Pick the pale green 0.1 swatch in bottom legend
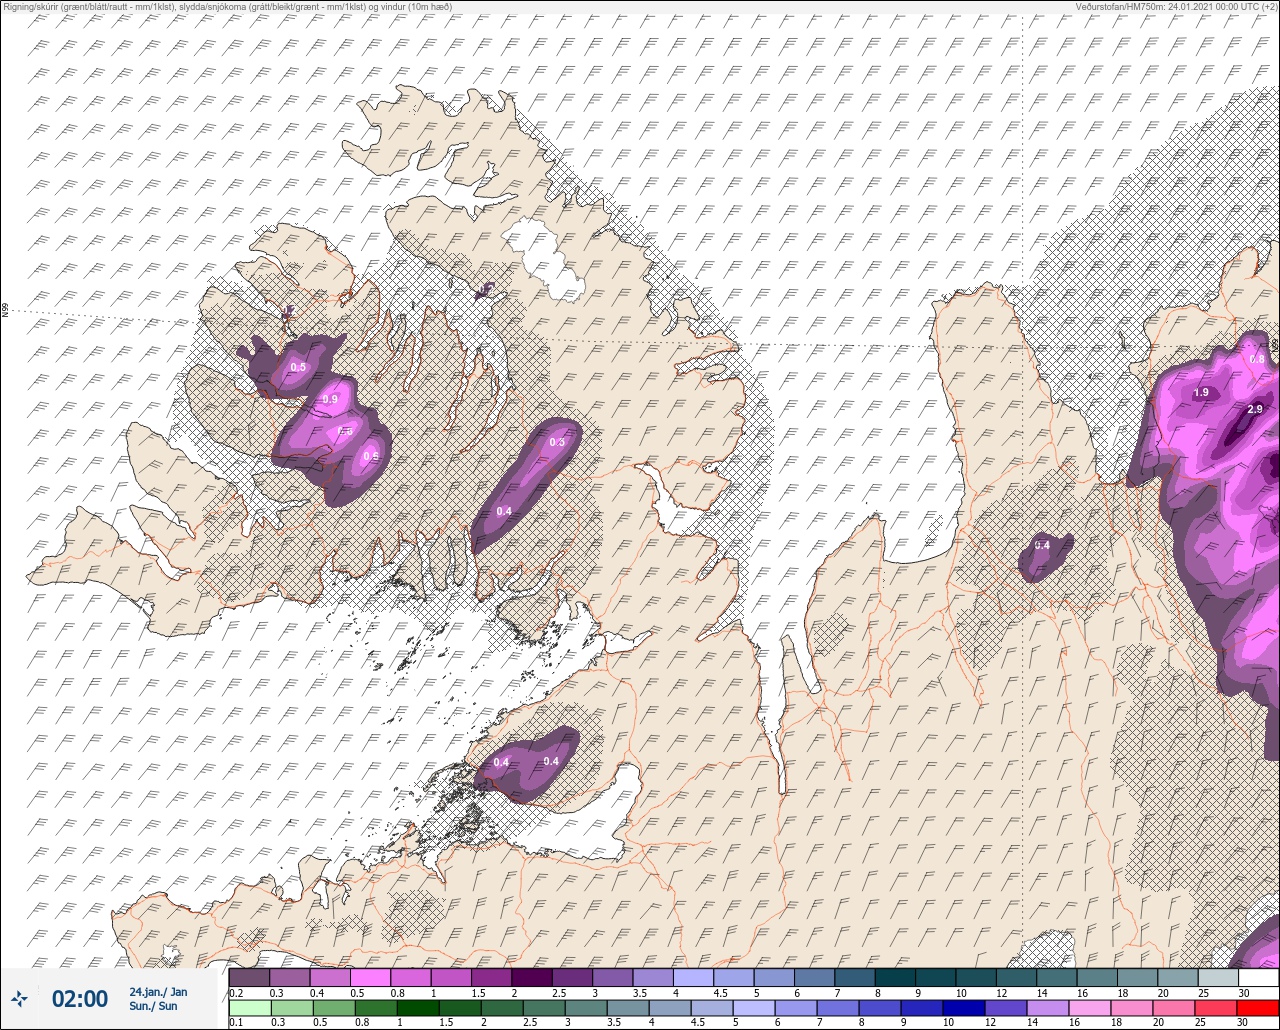Image resolution: width=1280 pixels, height=1030 pixels. tap(249, 1008)
